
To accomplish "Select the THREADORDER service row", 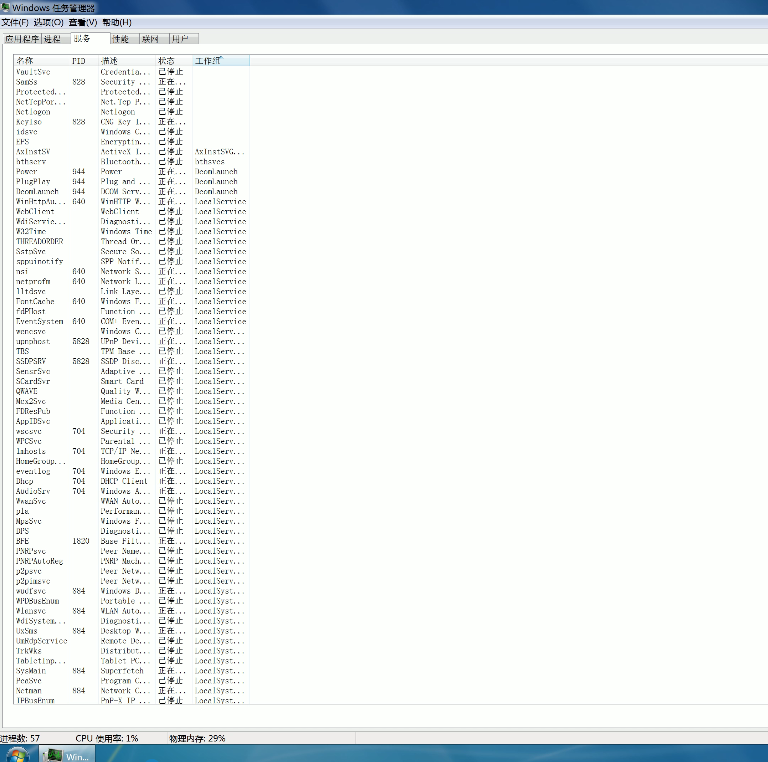I will tap(132, 241).
